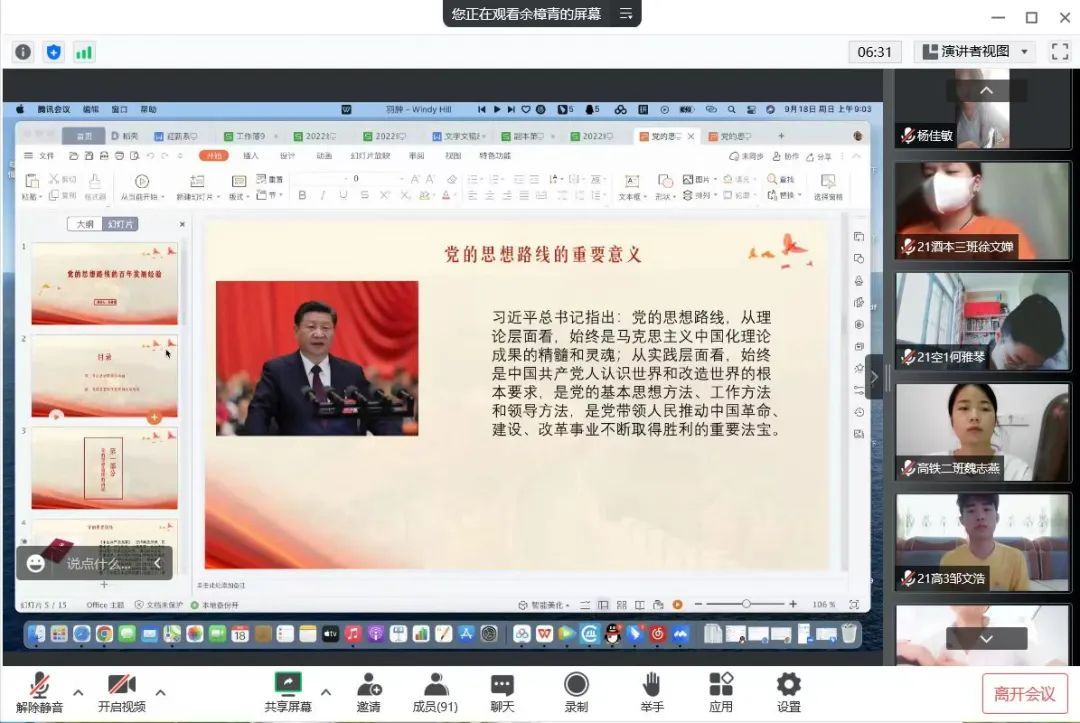
Task: Toggle strikethrough formatting in WPS ribbon
Action: point(364,196)
